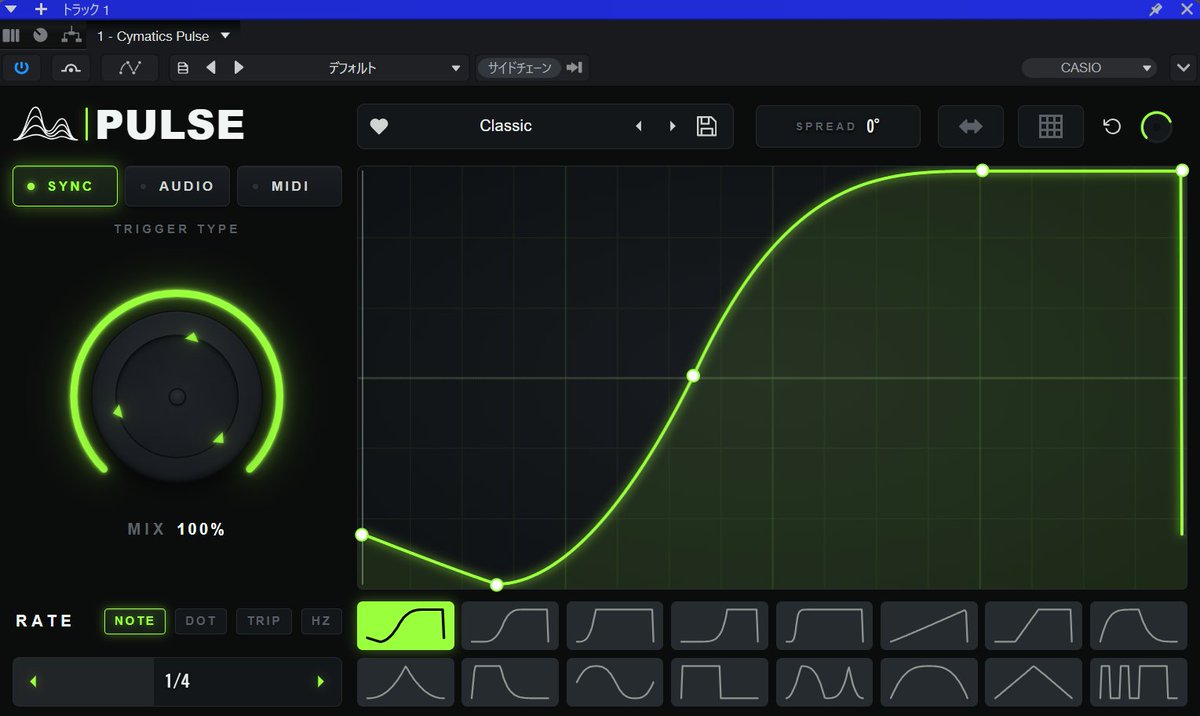Screen dimensions: 1200x716
Task: Open the host preset file icon
Action: click(x=182, y=68)
